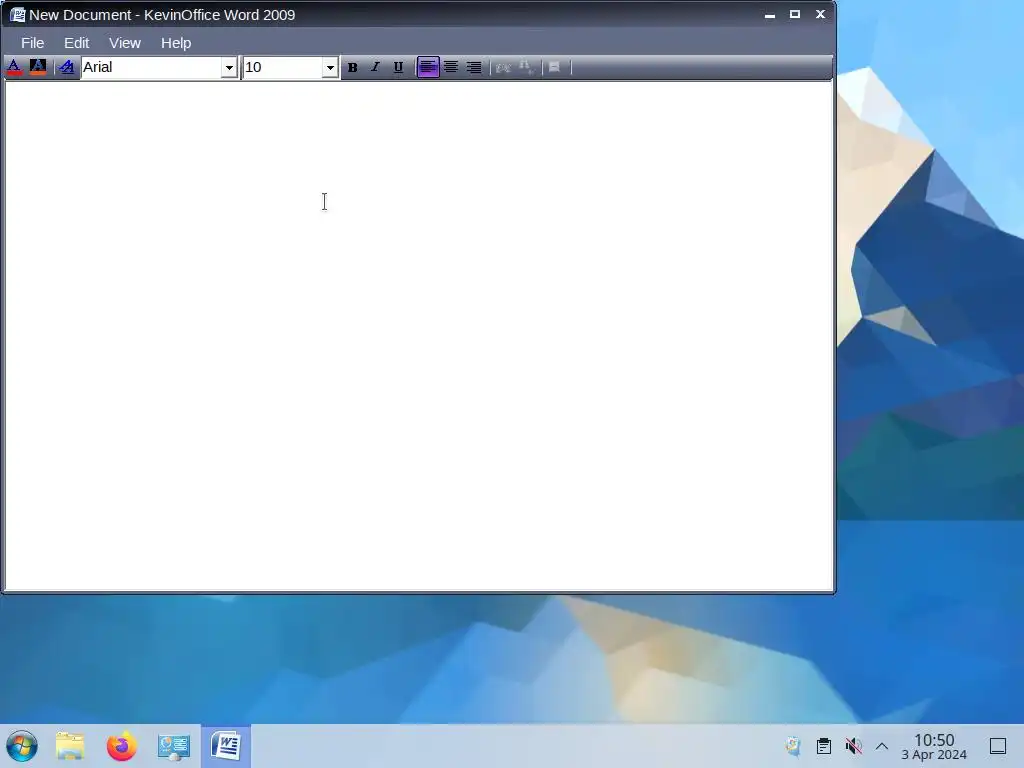Viewport: 1024px width, 768px height.
Task: Click the red-underlined font color icon
Action: click(14, 67)
